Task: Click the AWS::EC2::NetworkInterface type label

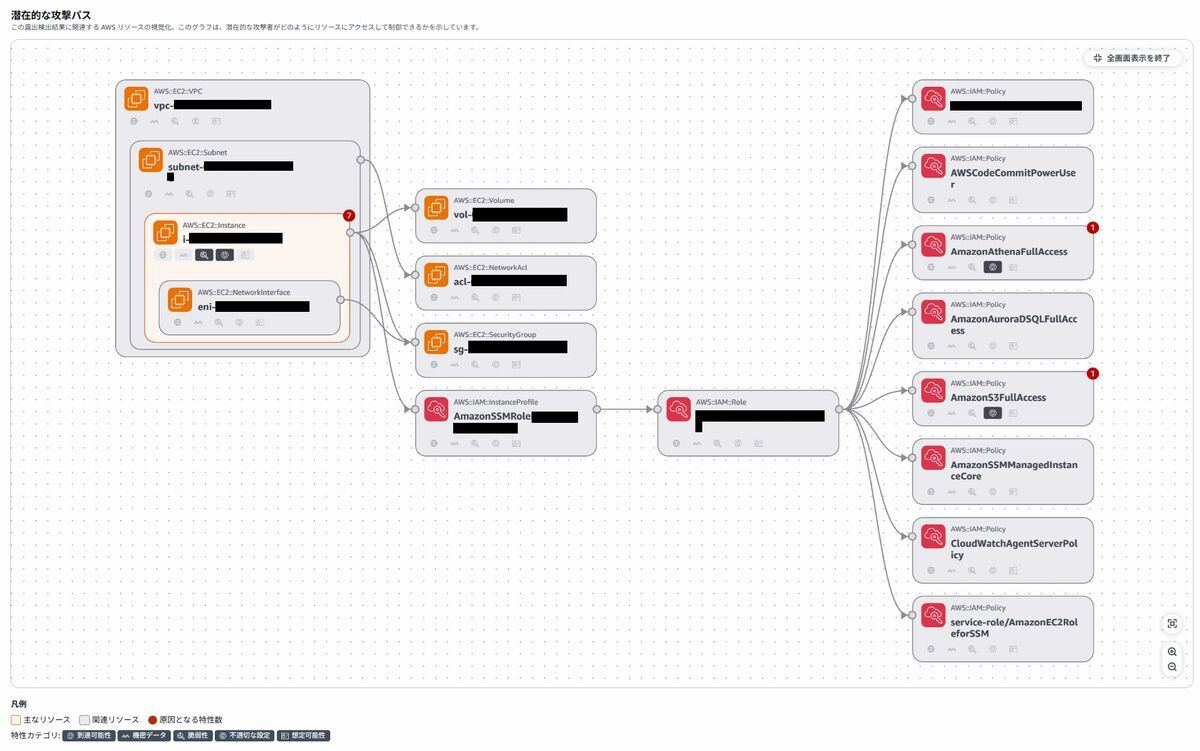Action: (x=244, y=292)
